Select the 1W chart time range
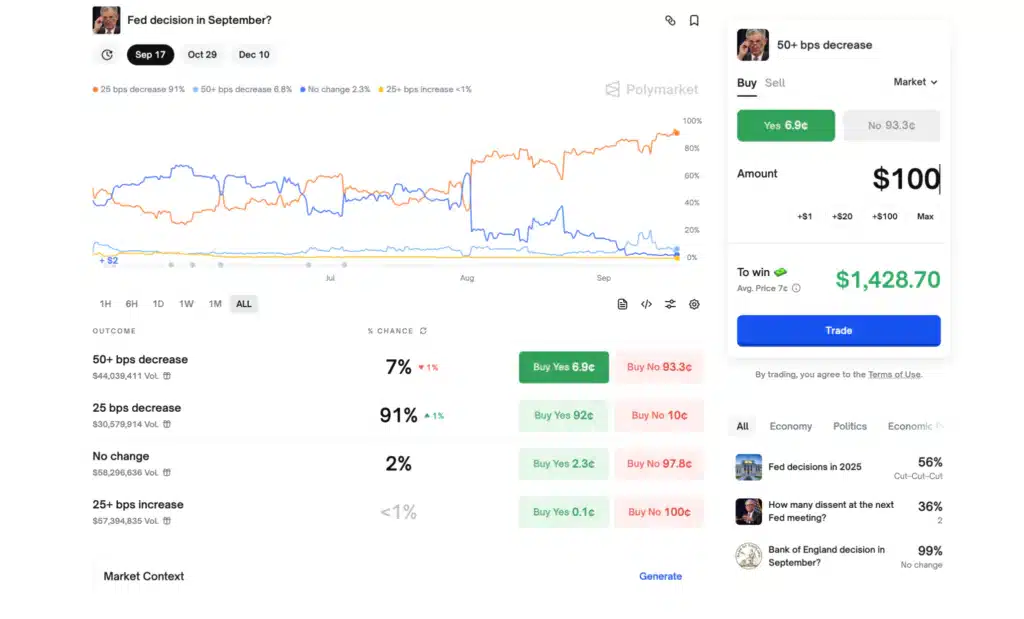 click(186, 304)
